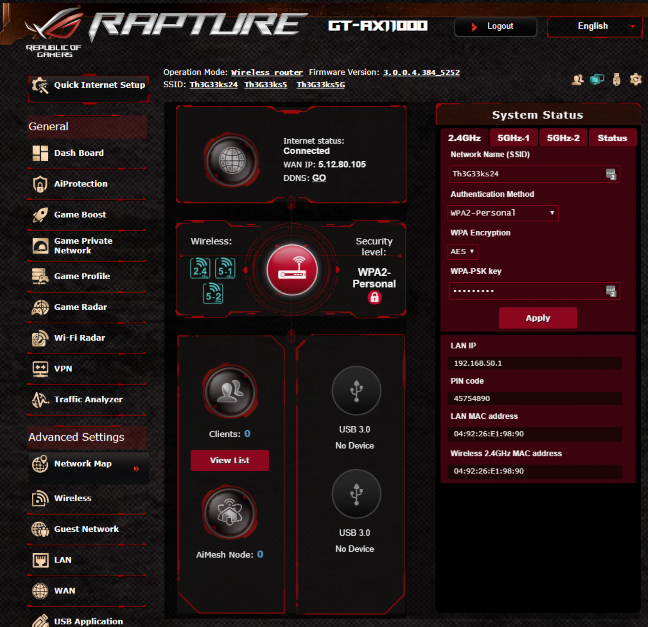Click the Clients count 0
This screenshot has height=627, width=648.
247,434
